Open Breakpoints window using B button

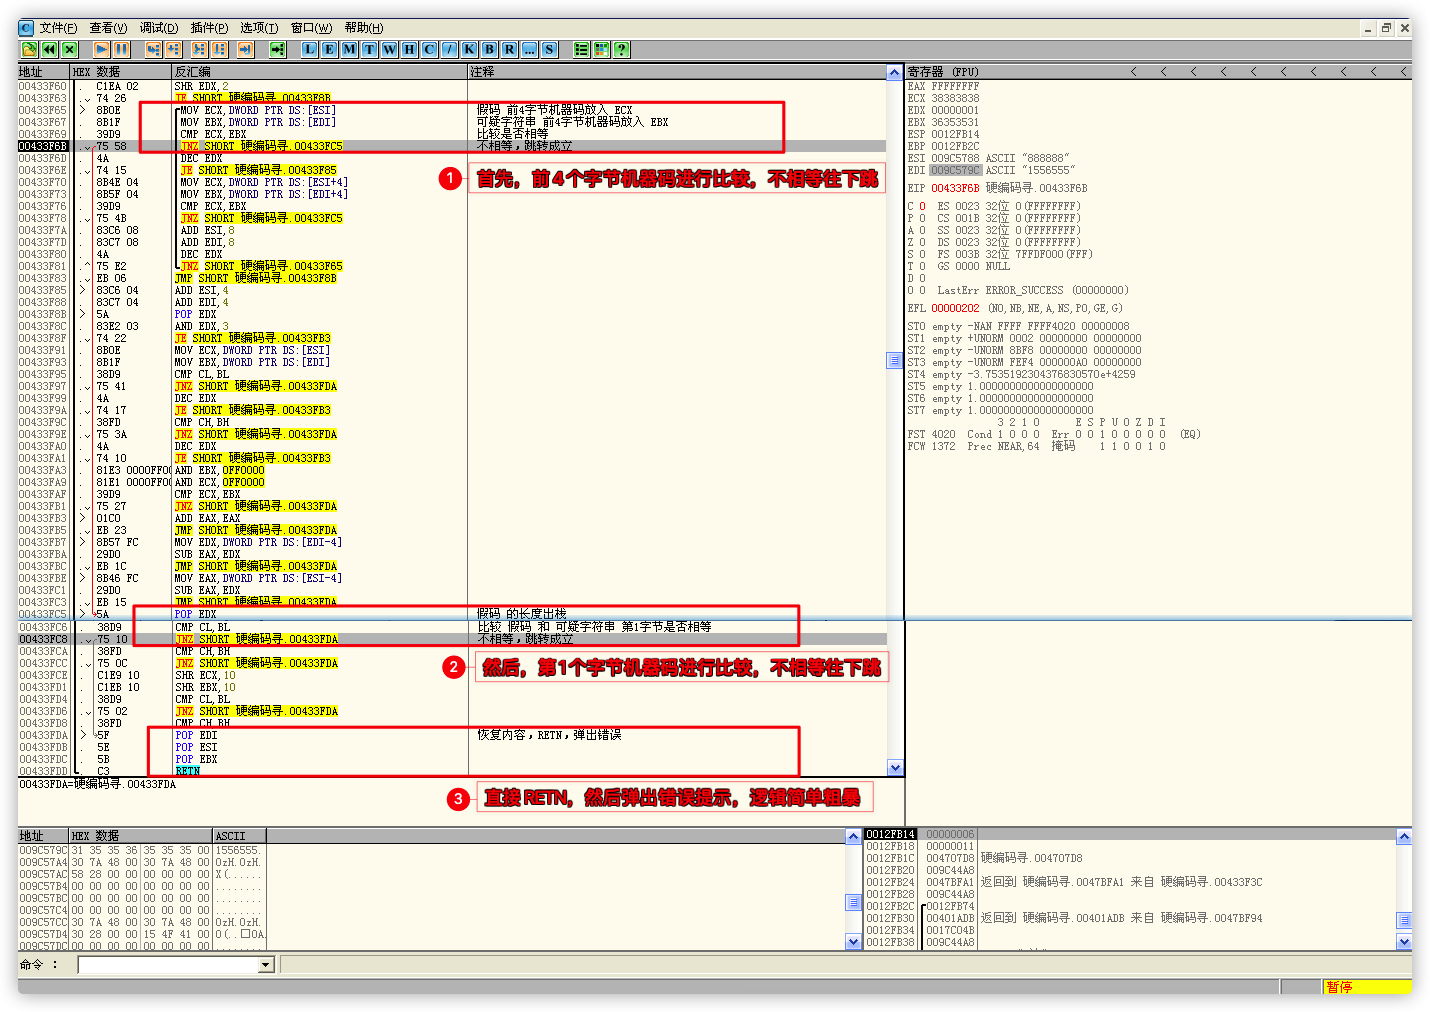489,49
